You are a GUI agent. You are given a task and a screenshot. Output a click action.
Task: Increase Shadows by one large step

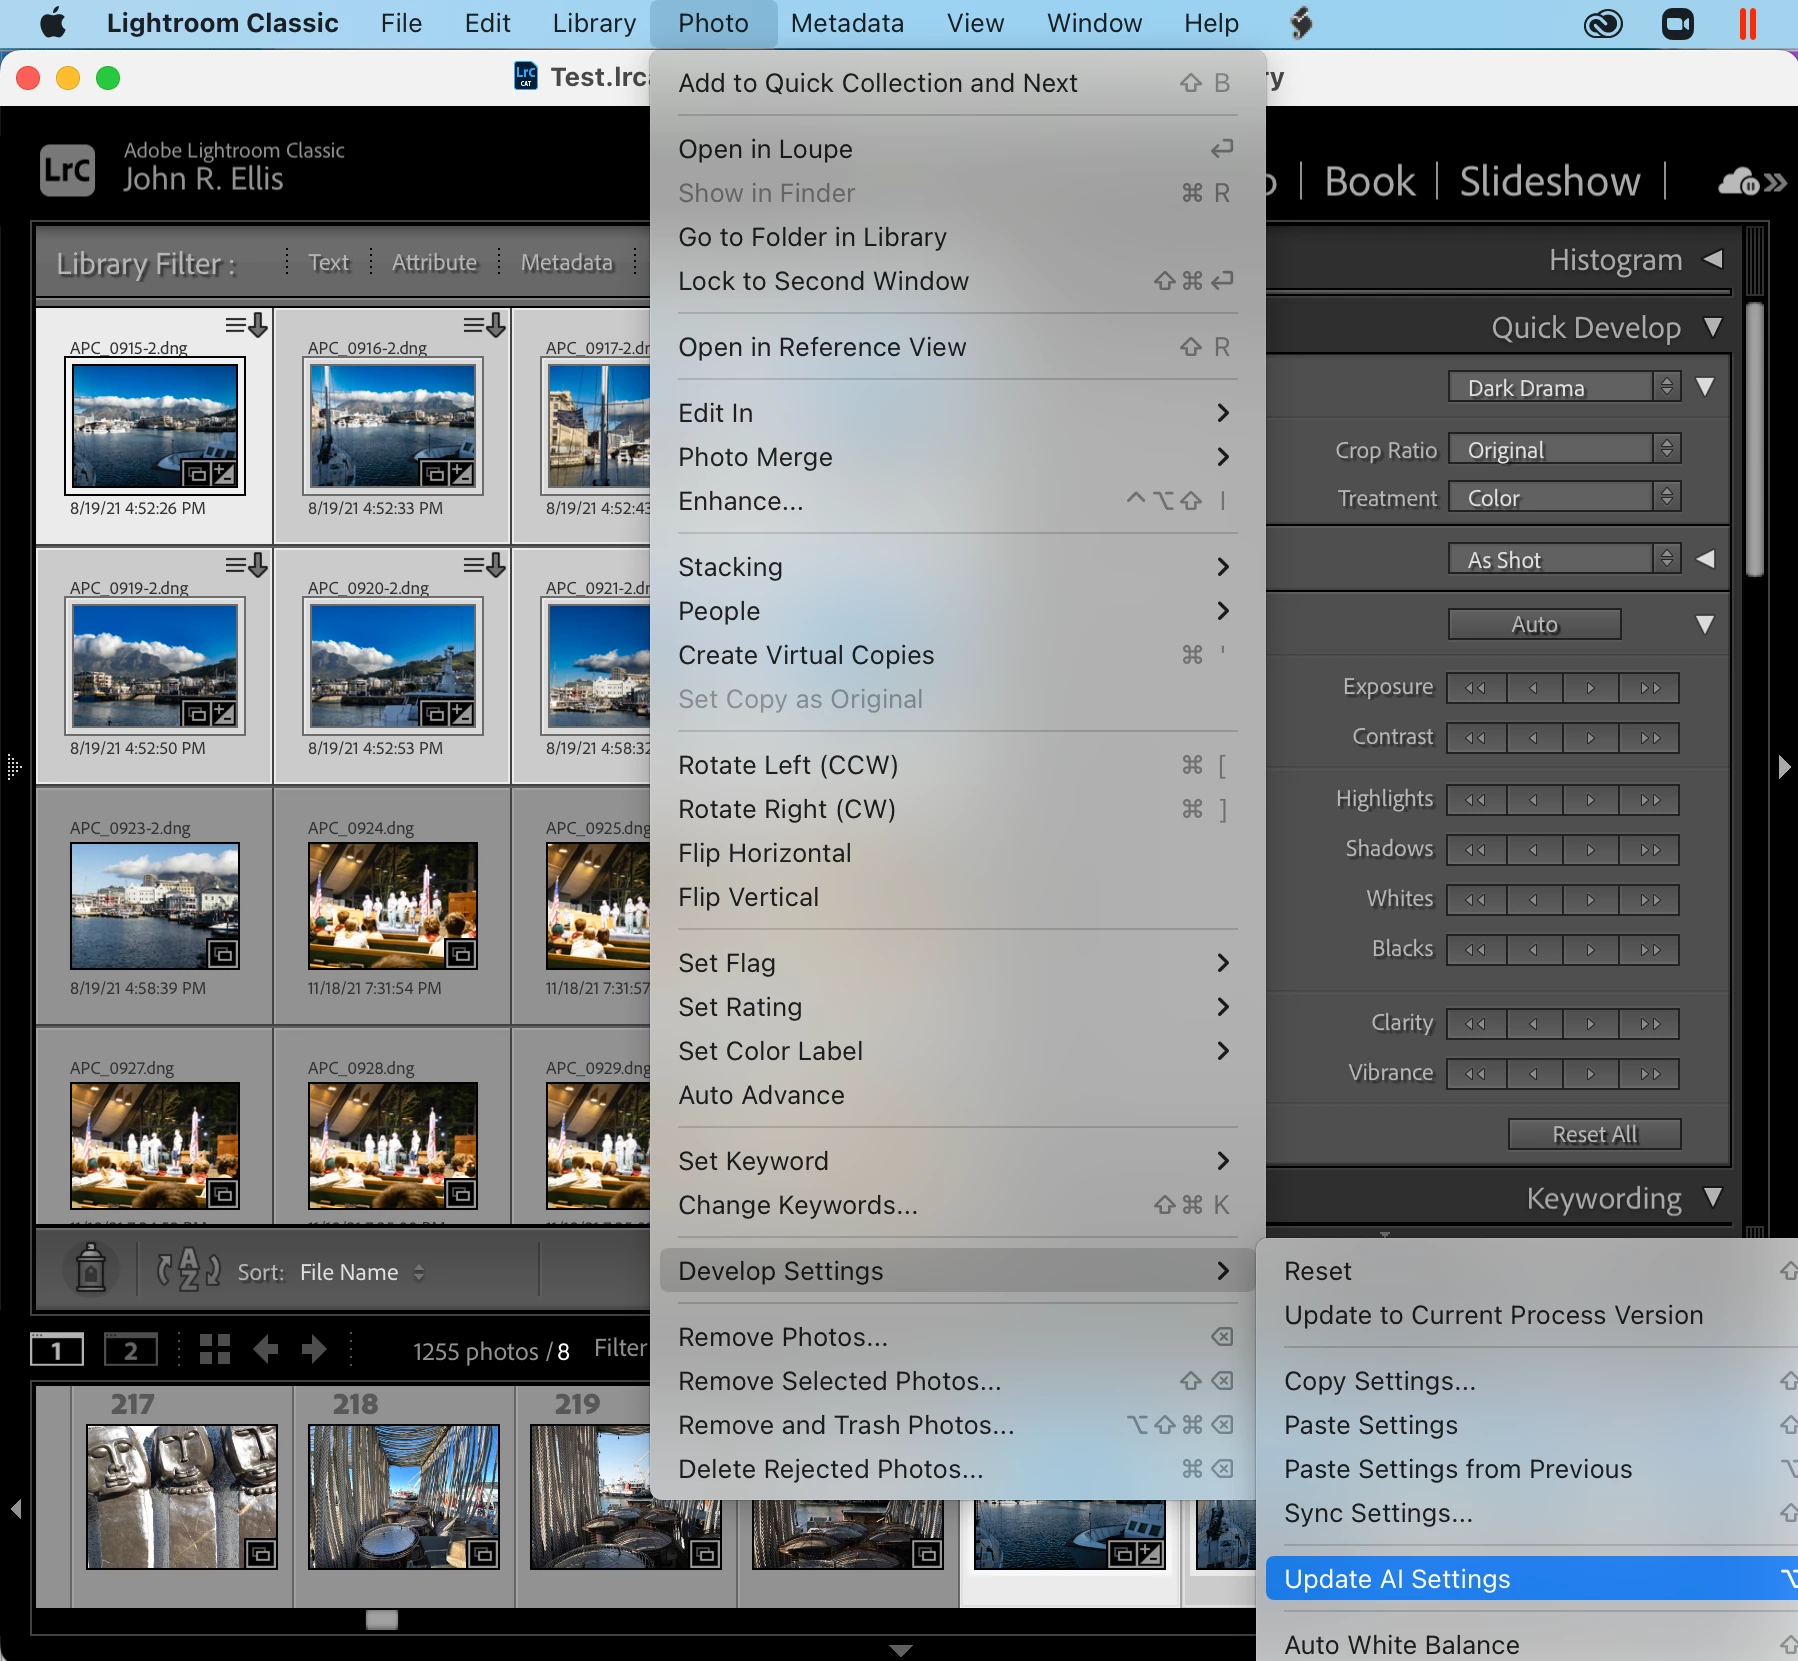coord(1650,850)
